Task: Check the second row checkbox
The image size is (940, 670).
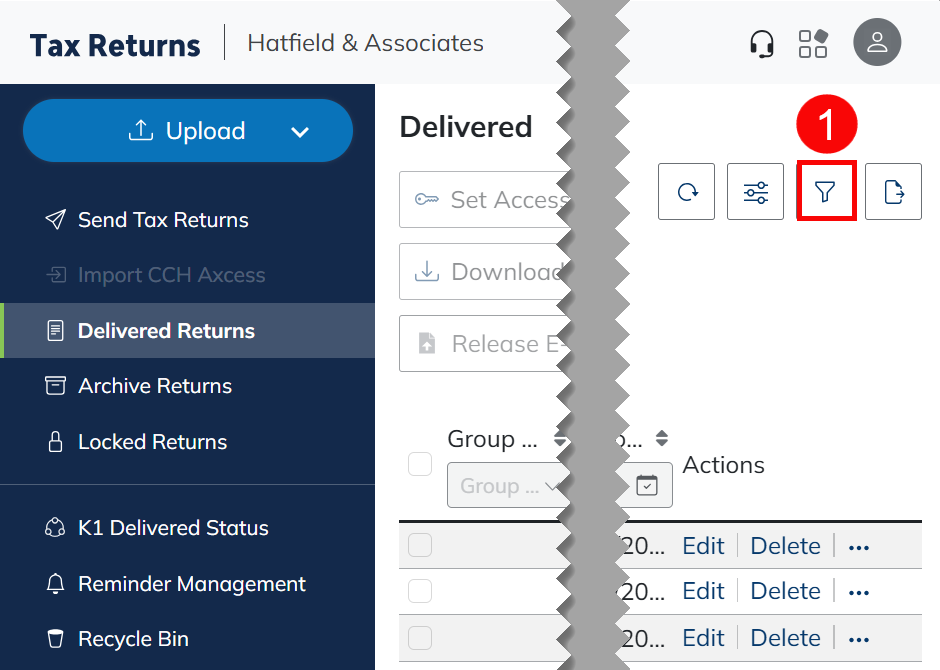Action: [x=420, y=591]
